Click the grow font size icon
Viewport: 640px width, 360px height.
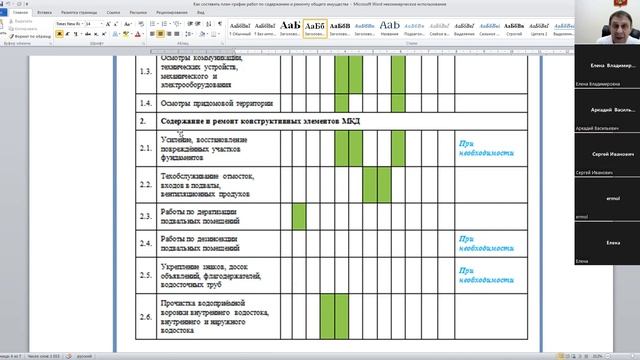(x=108, y=24)
